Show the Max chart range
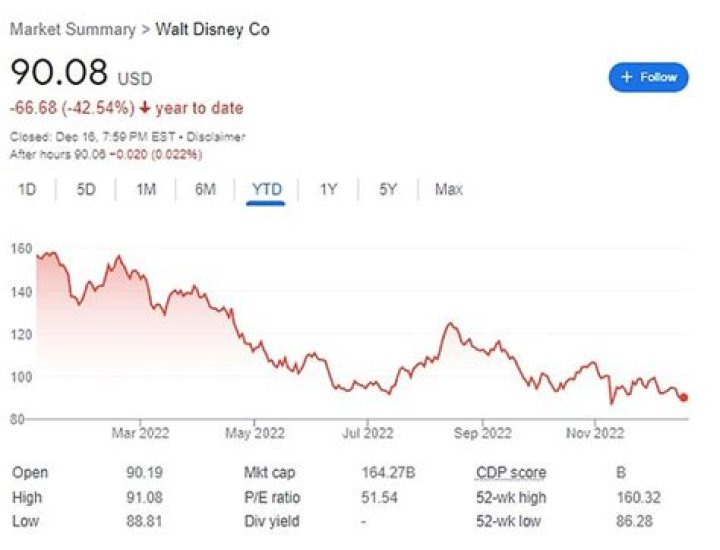Screen dimensions: 720x550 tap(449, 189)
